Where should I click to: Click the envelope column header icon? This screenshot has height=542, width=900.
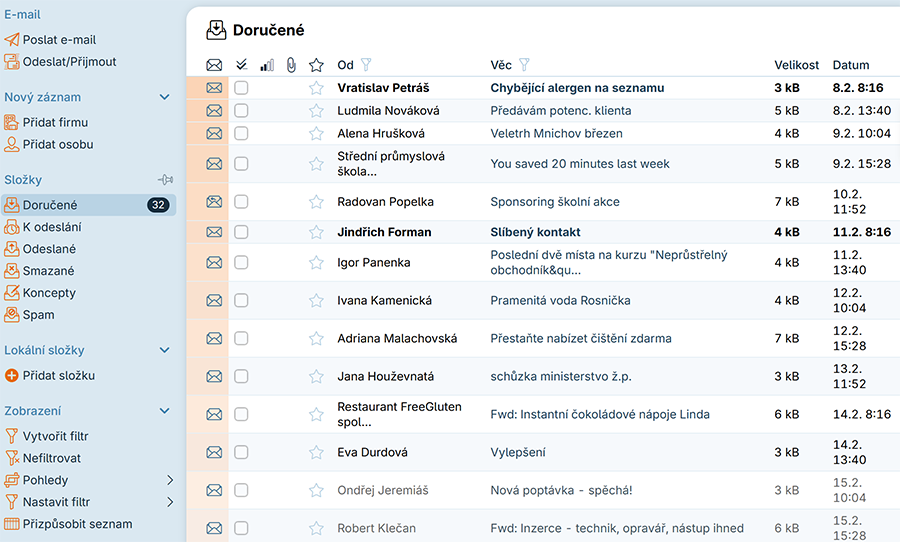pyautogui.click(x=214, y=65)
